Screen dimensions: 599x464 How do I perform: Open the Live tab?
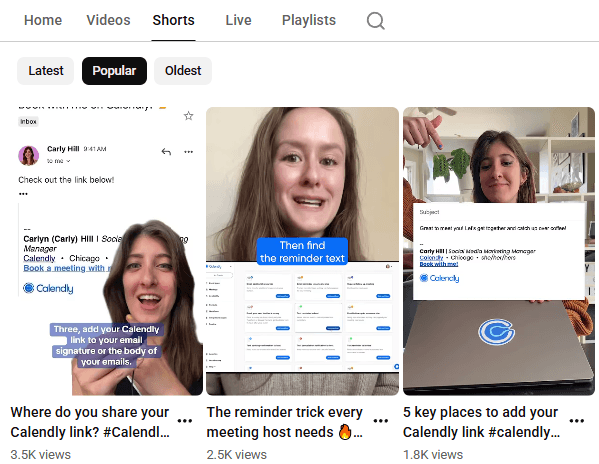pos(238,20)
